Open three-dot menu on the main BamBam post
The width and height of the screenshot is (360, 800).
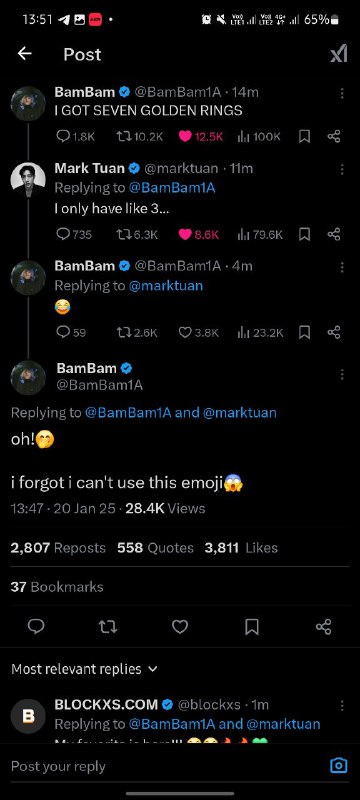[342, 375]
